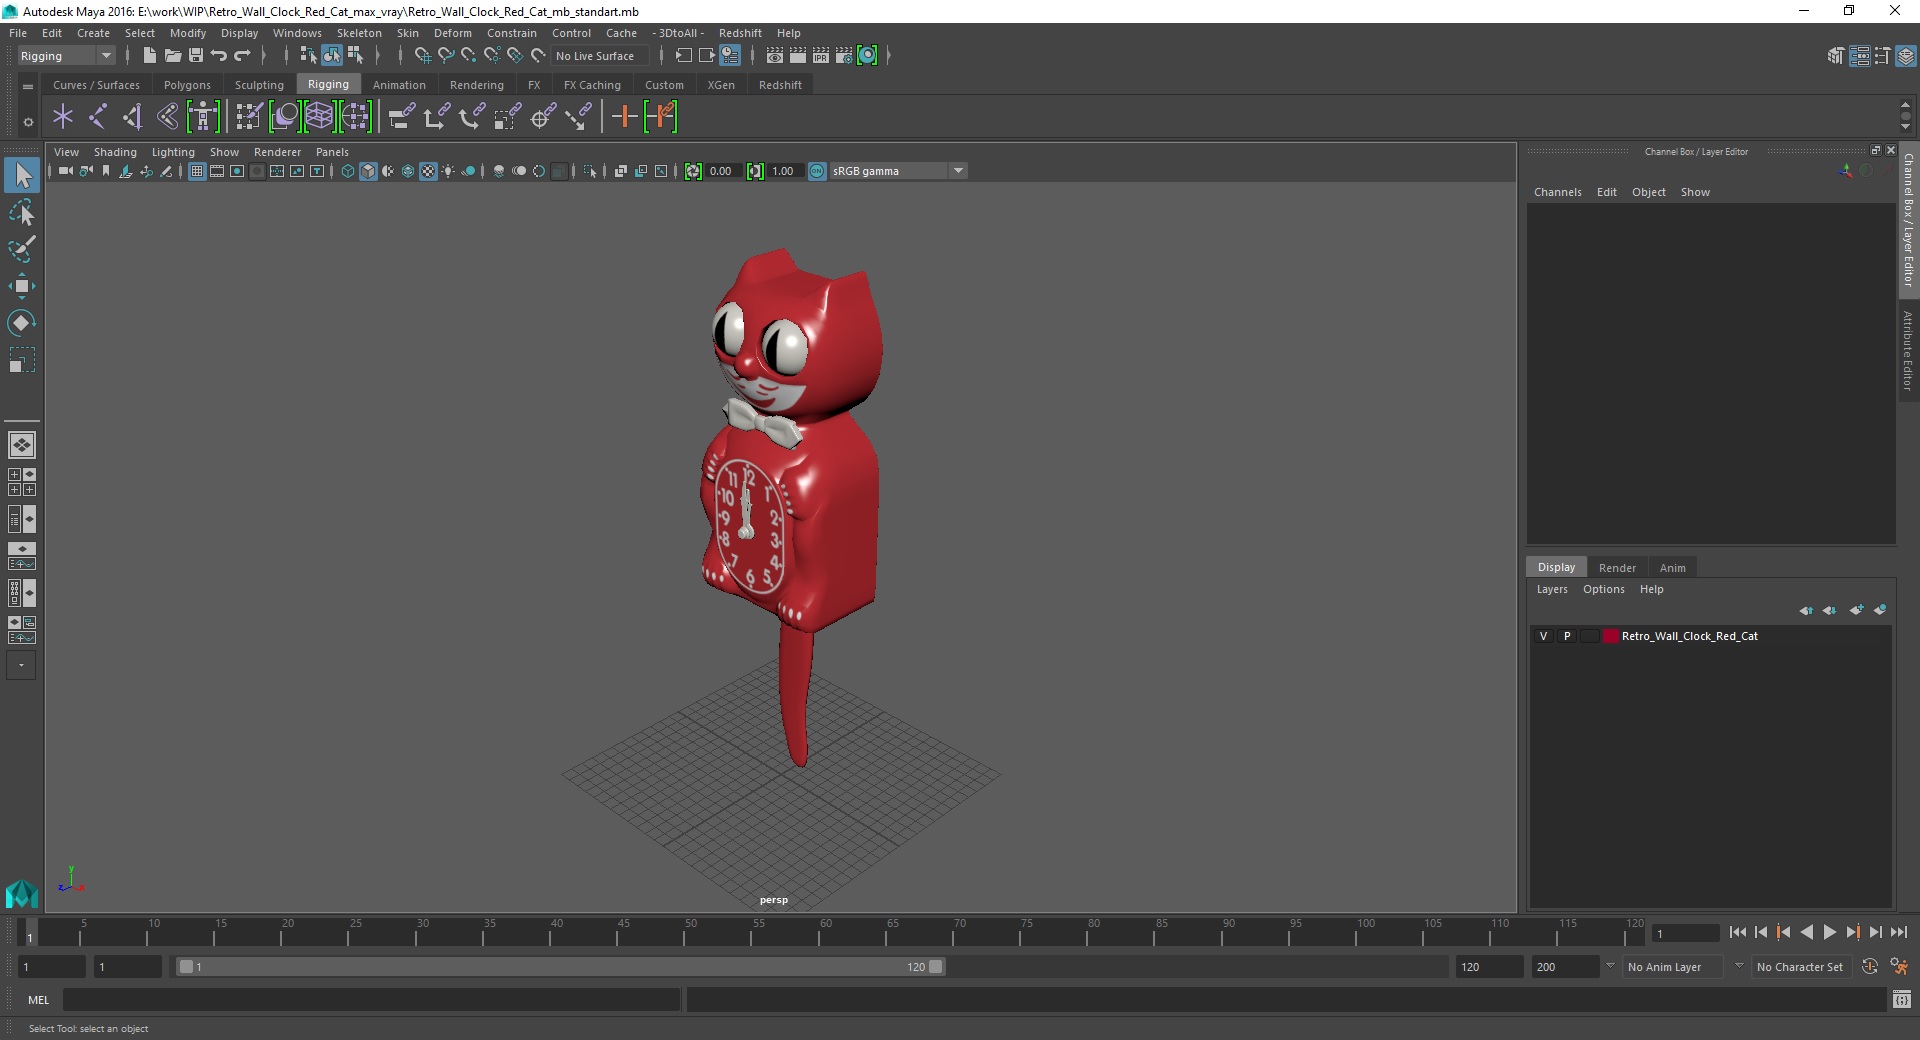This screenshot has height=1040, width=1920.
Task: Click the Set Key shelf icon
Action: [x=625, y=117]
